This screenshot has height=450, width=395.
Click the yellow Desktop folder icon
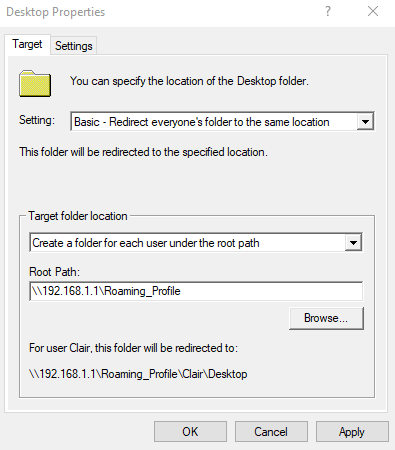click(x=35, y=83)
